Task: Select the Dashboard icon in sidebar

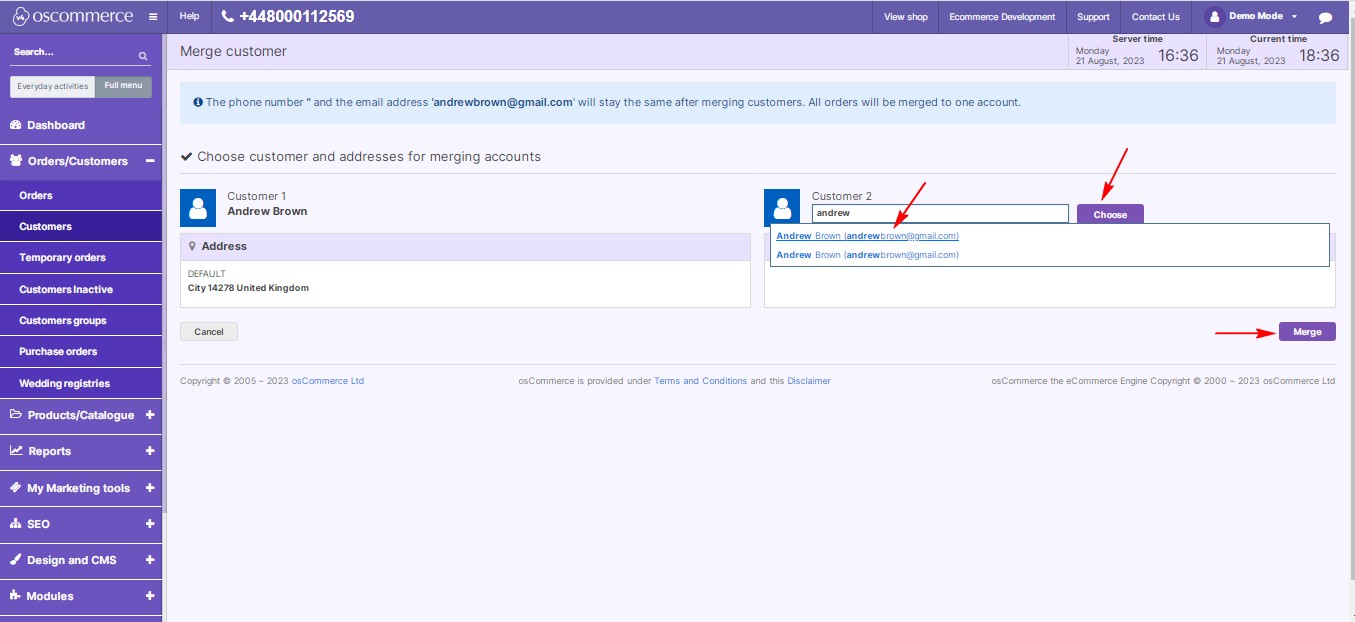Action: coord(14,124)
